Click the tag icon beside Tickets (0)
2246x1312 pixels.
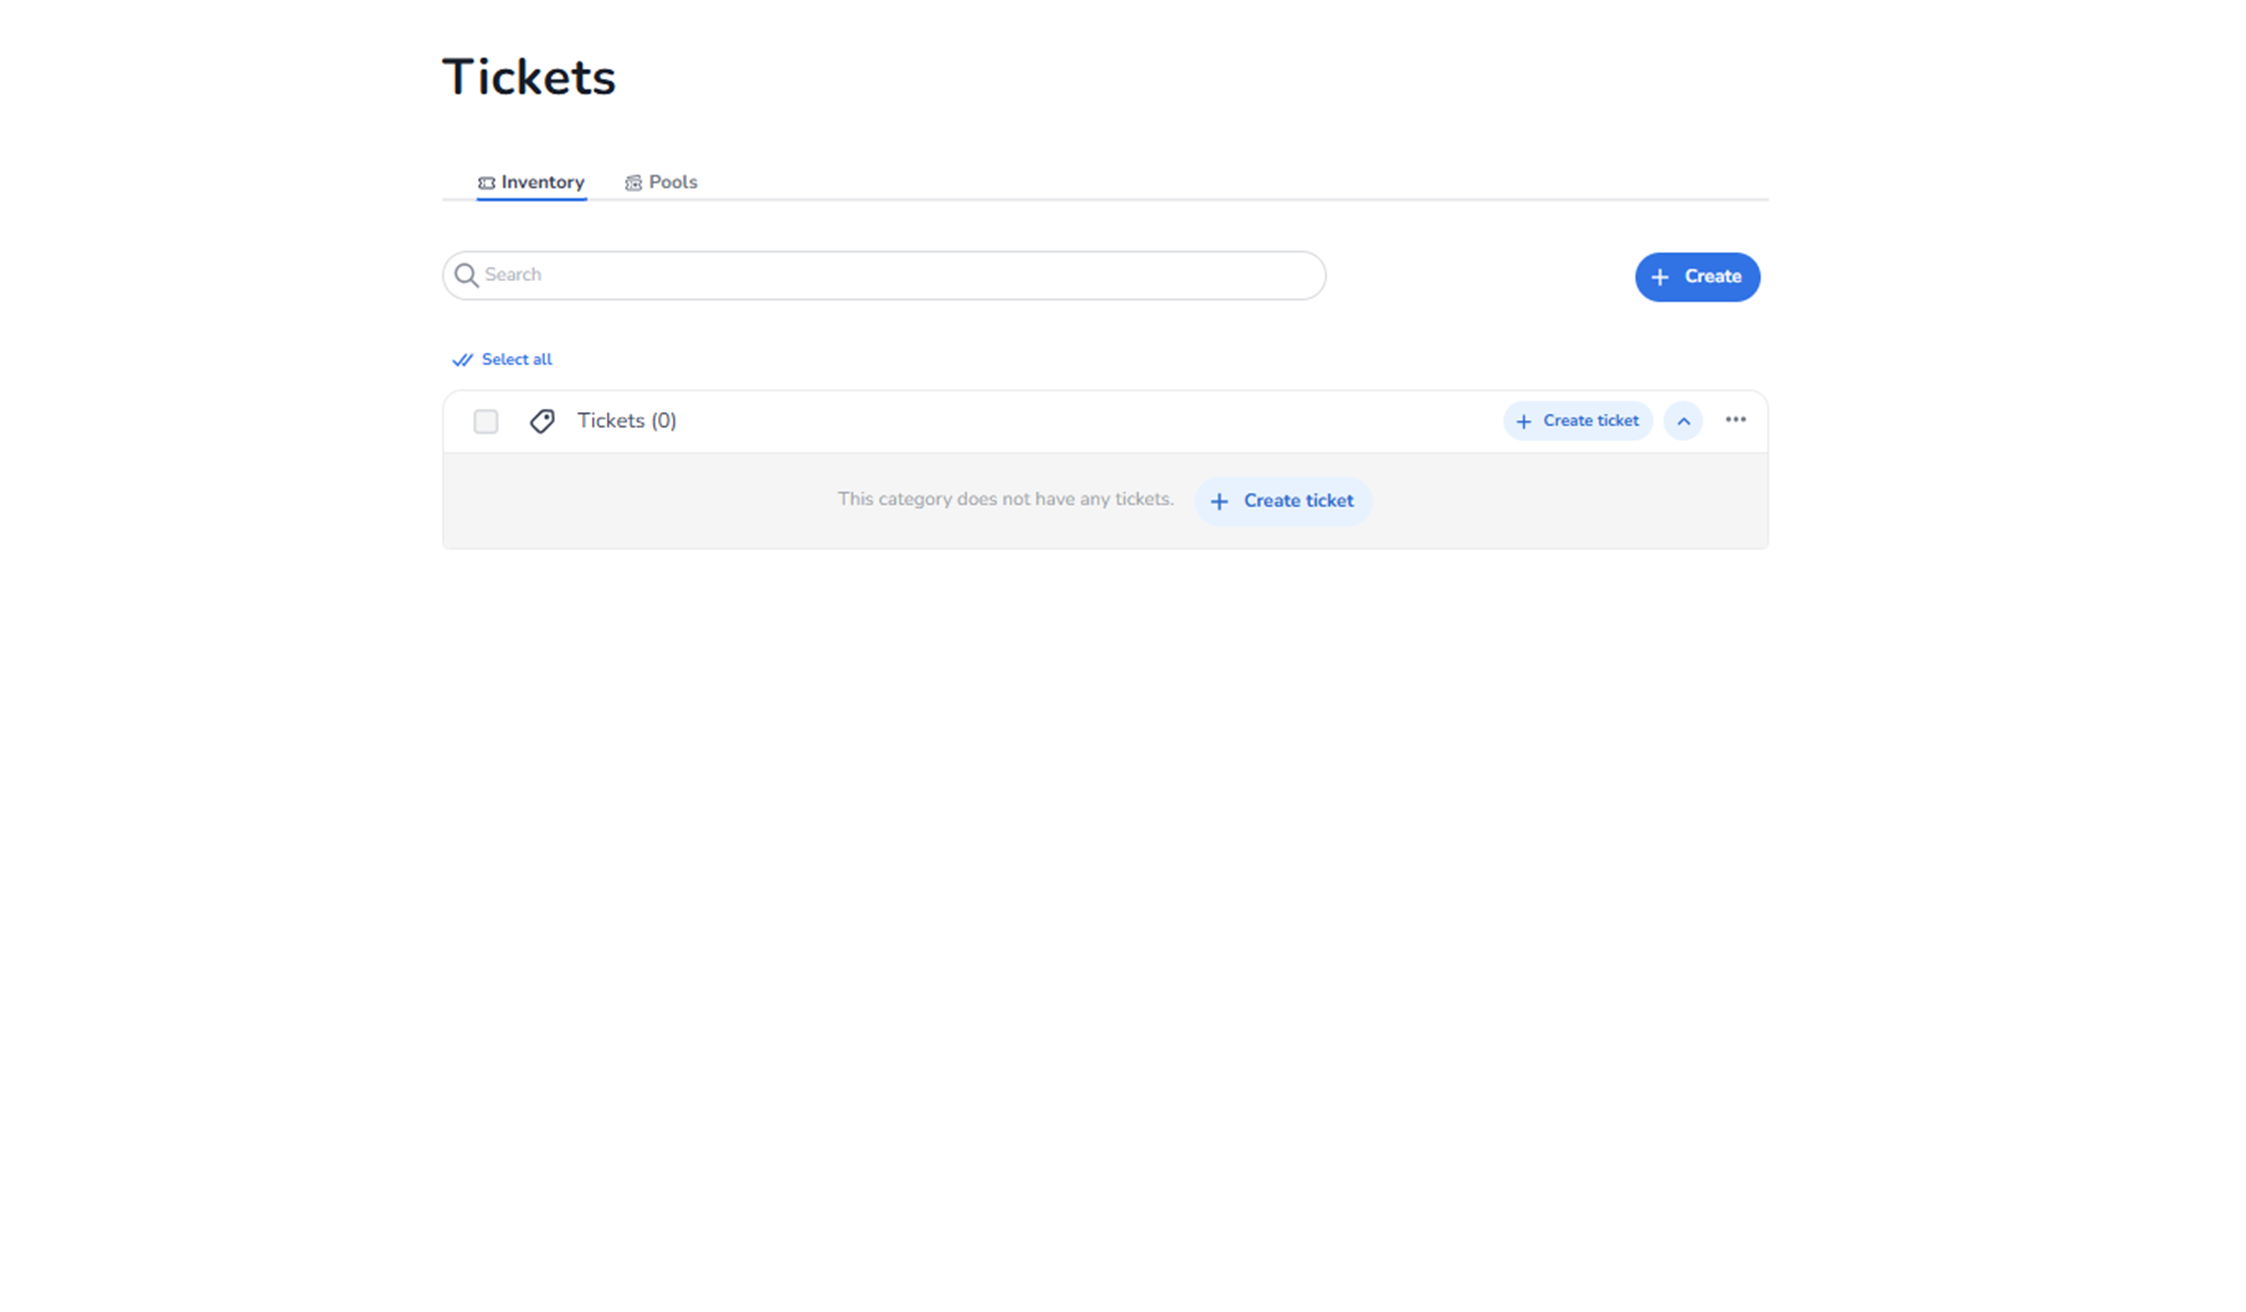coord(542,421)
